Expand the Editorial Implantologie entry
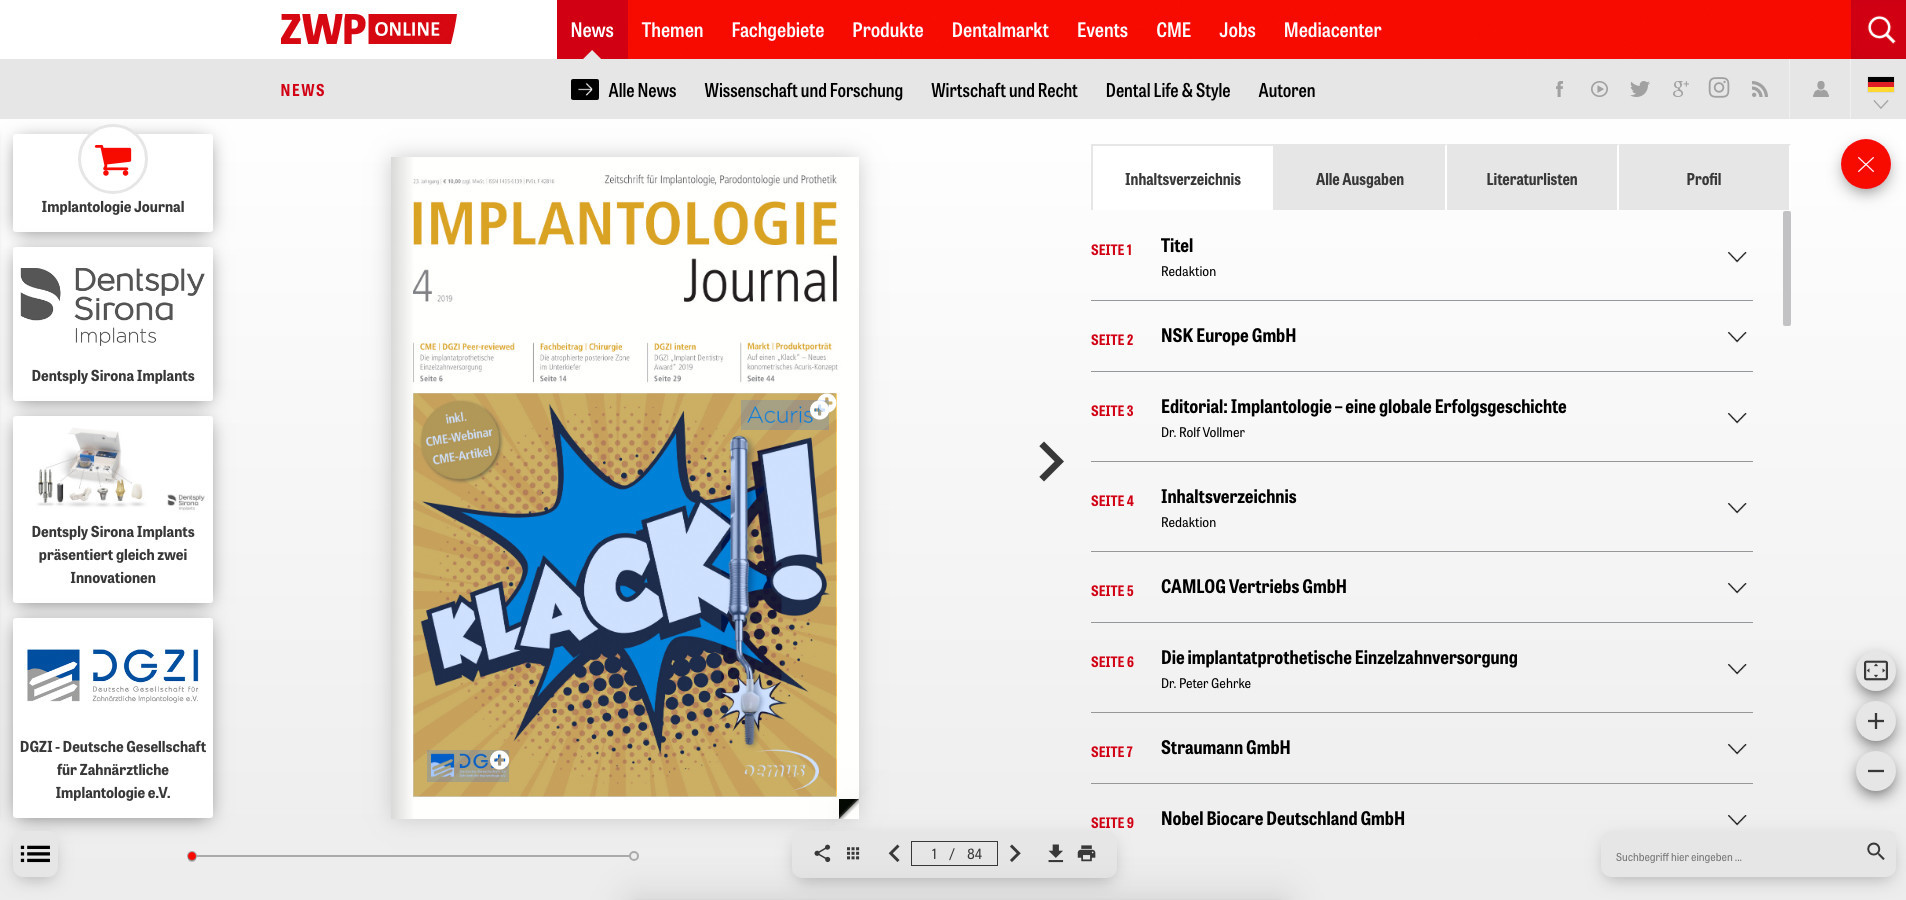The image size is (1906, 900). coord(1737,418)
